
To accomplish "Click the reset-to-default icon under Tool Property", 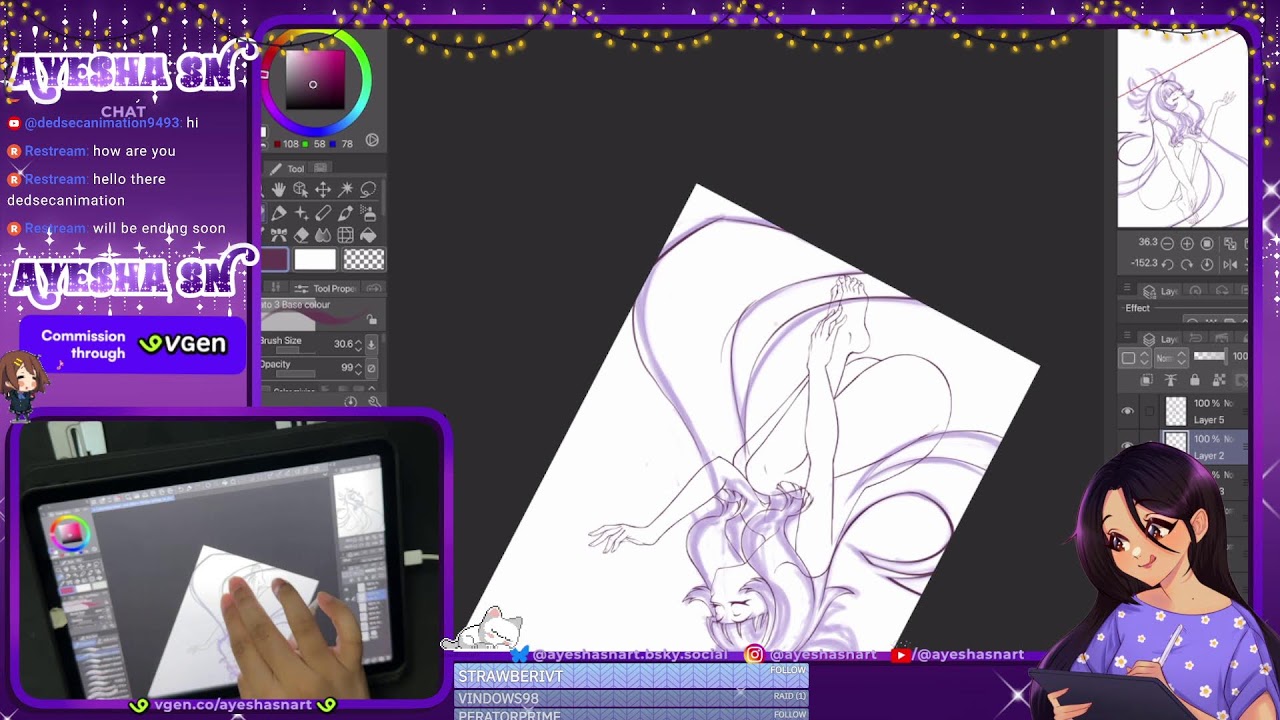I will (x=351, y=401).
